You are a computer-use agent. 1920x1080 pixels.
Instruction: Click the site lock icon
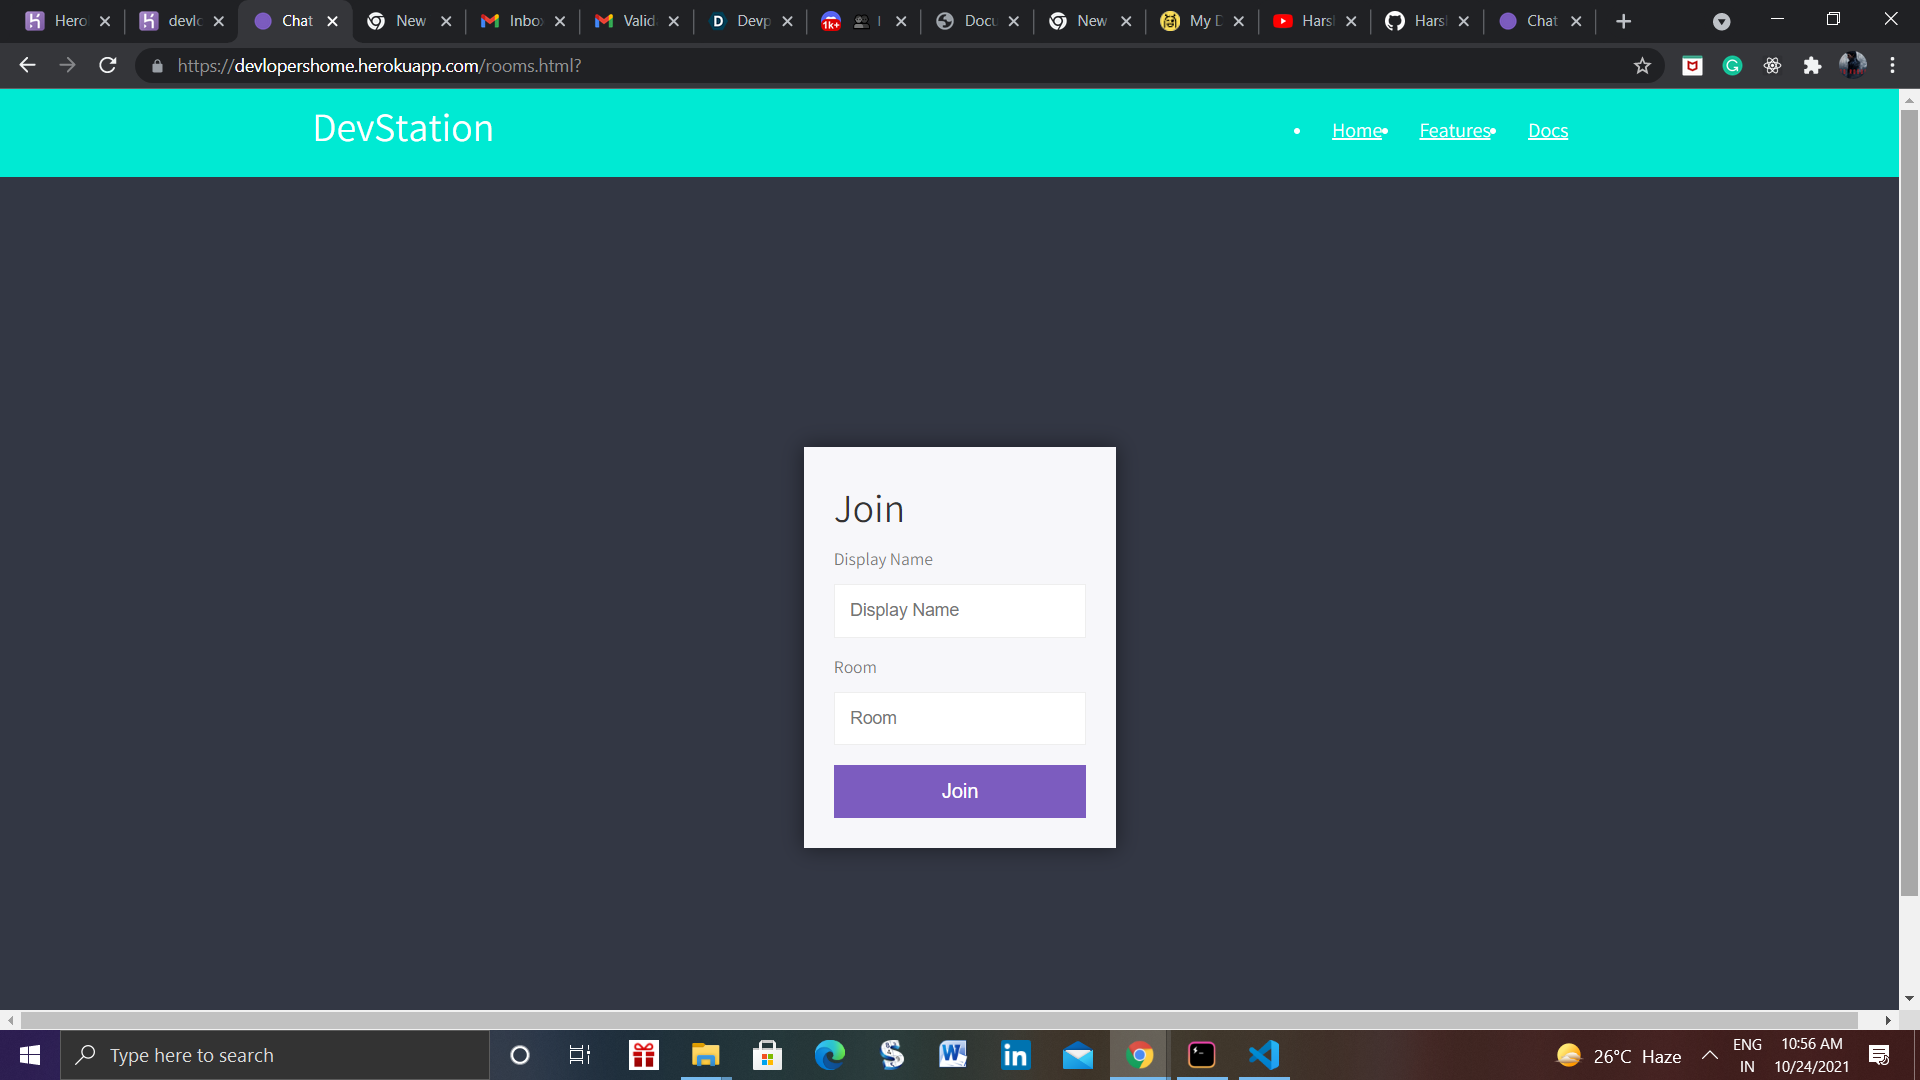[157, 66]
